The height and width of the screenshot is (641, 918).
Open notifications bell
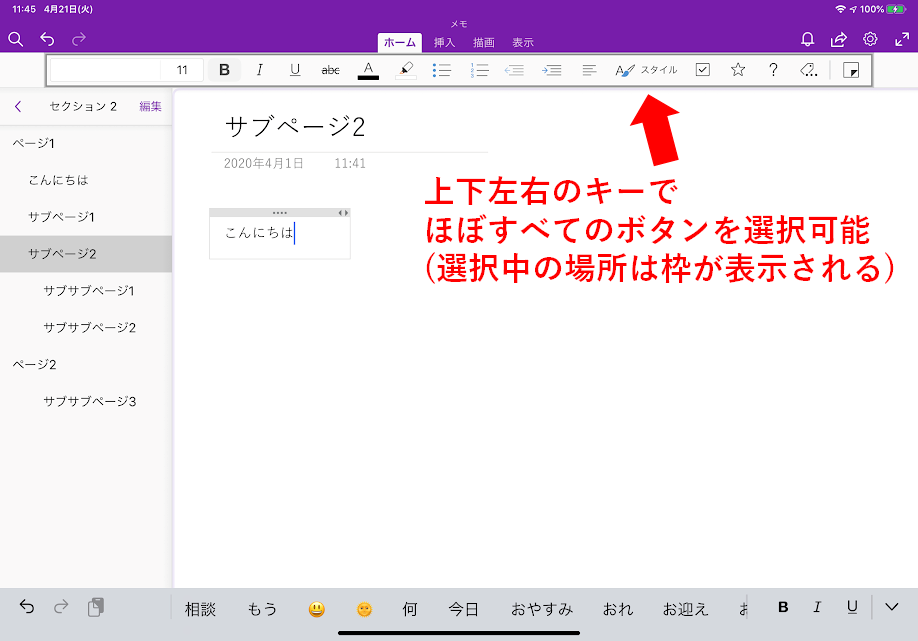(807, 39)
